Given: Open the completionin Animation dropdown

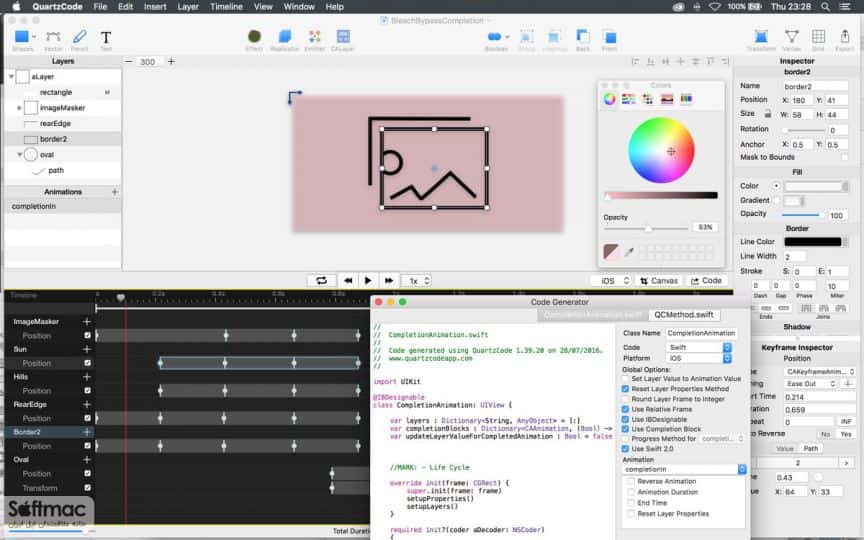Looking at the screenshot, I should tap(685, 469).
